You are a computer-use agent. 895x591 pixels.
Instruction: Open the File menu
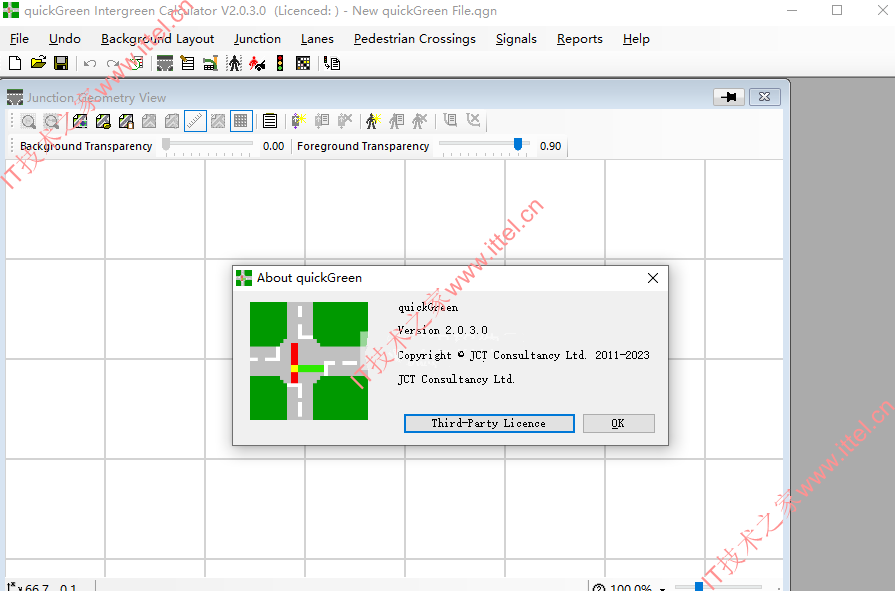point(19,39)
